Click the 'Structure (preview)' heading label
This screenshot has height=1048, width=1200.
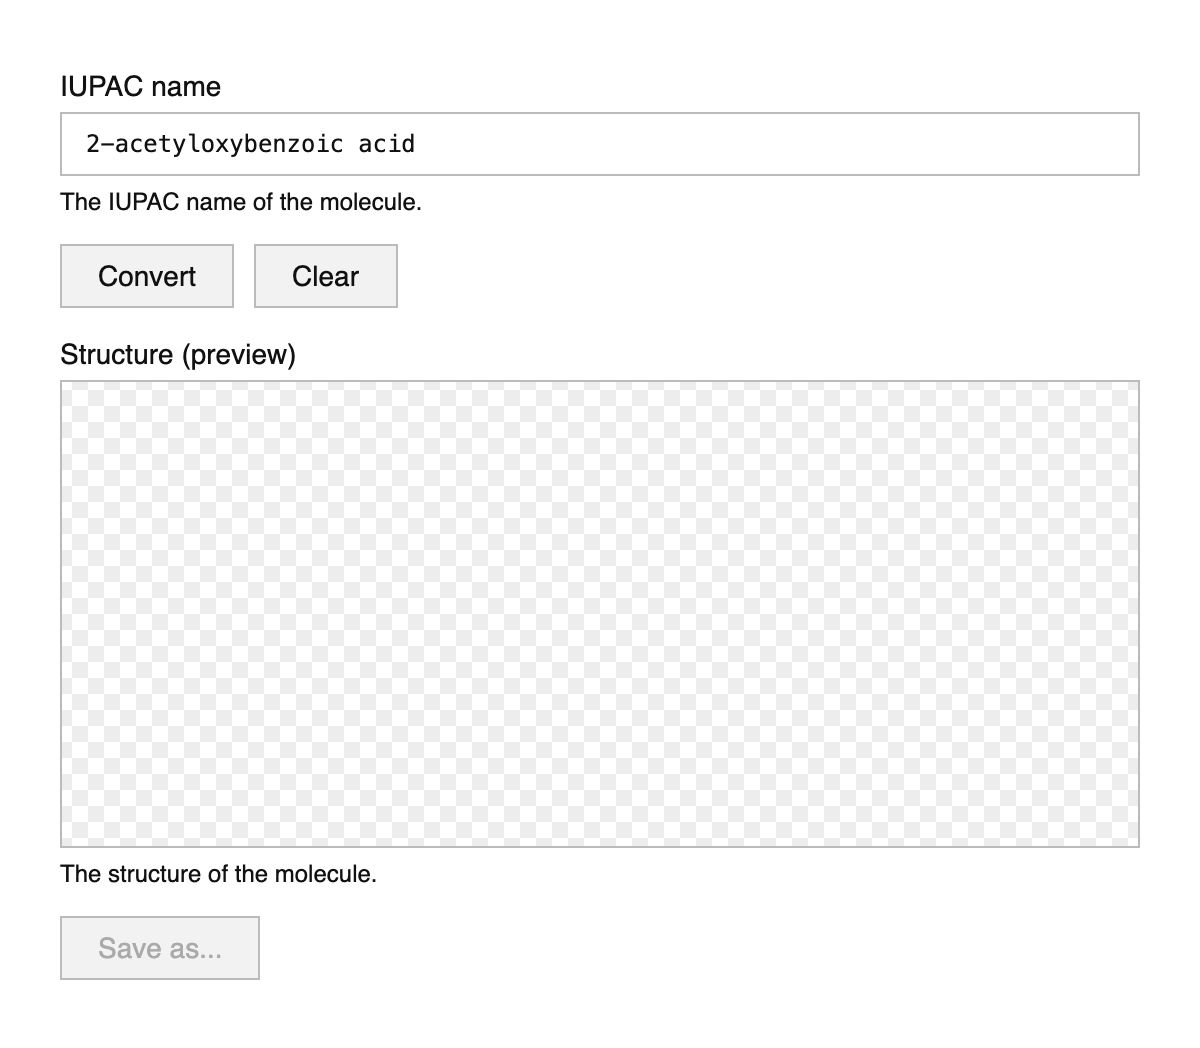178,355
